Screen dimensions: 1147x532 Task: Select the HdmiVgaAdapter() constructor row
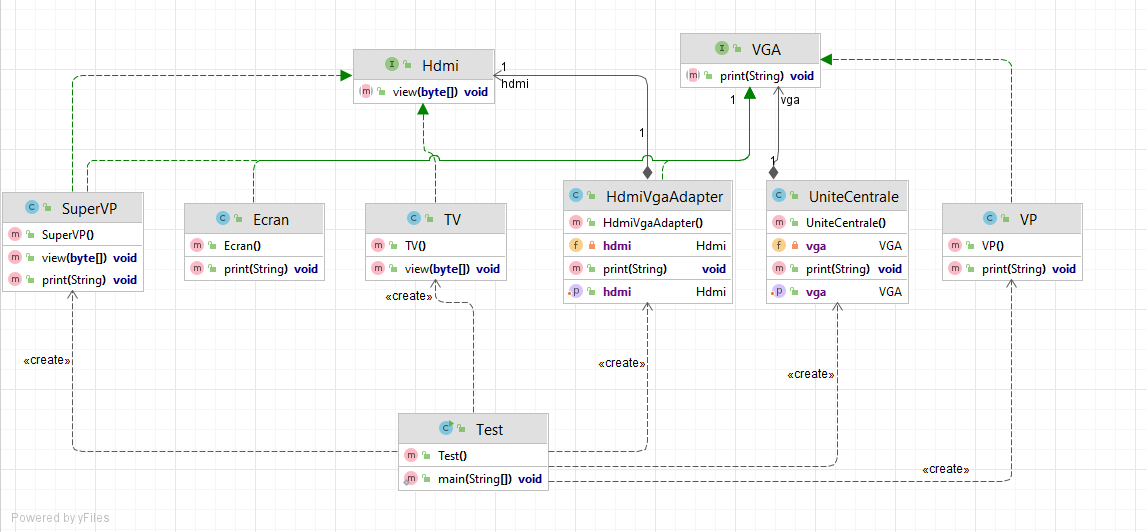click(x=648, y=222)
